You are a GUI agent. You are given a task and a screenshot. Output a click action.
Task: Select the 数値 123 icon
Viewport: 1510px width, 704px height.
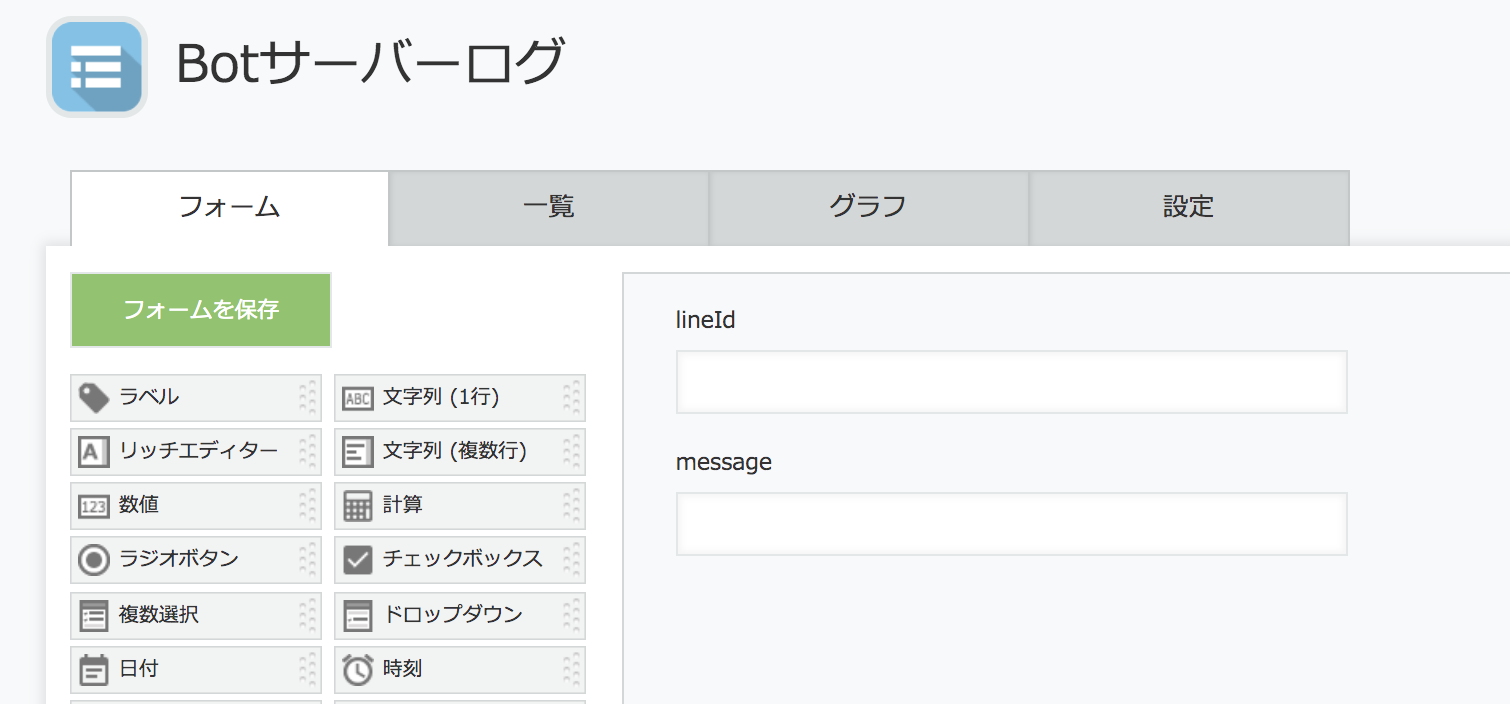[93, 507]
